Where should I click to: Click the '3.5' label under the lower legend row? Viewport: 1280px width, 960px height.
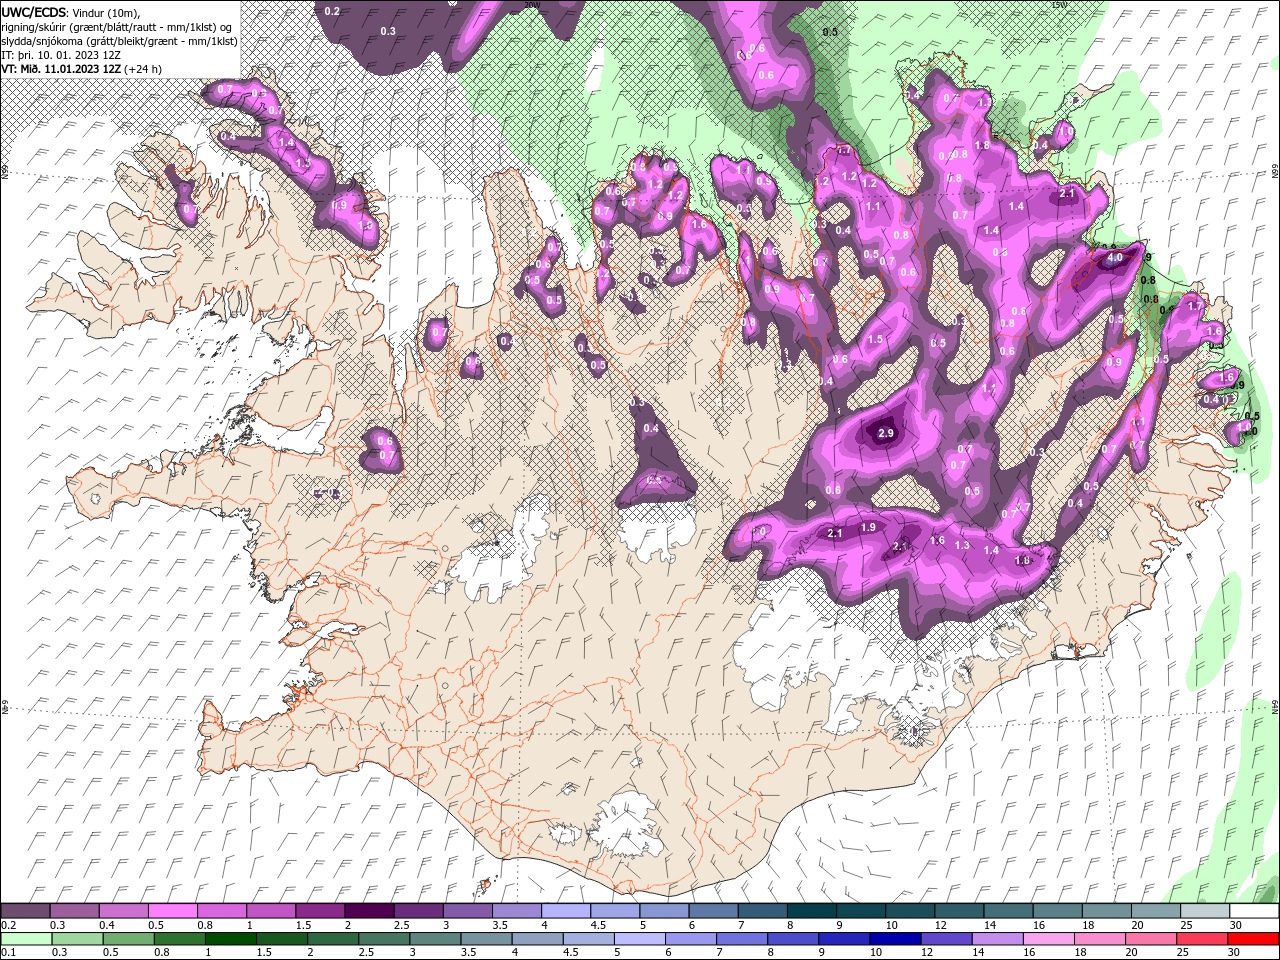tap(469, 953)
